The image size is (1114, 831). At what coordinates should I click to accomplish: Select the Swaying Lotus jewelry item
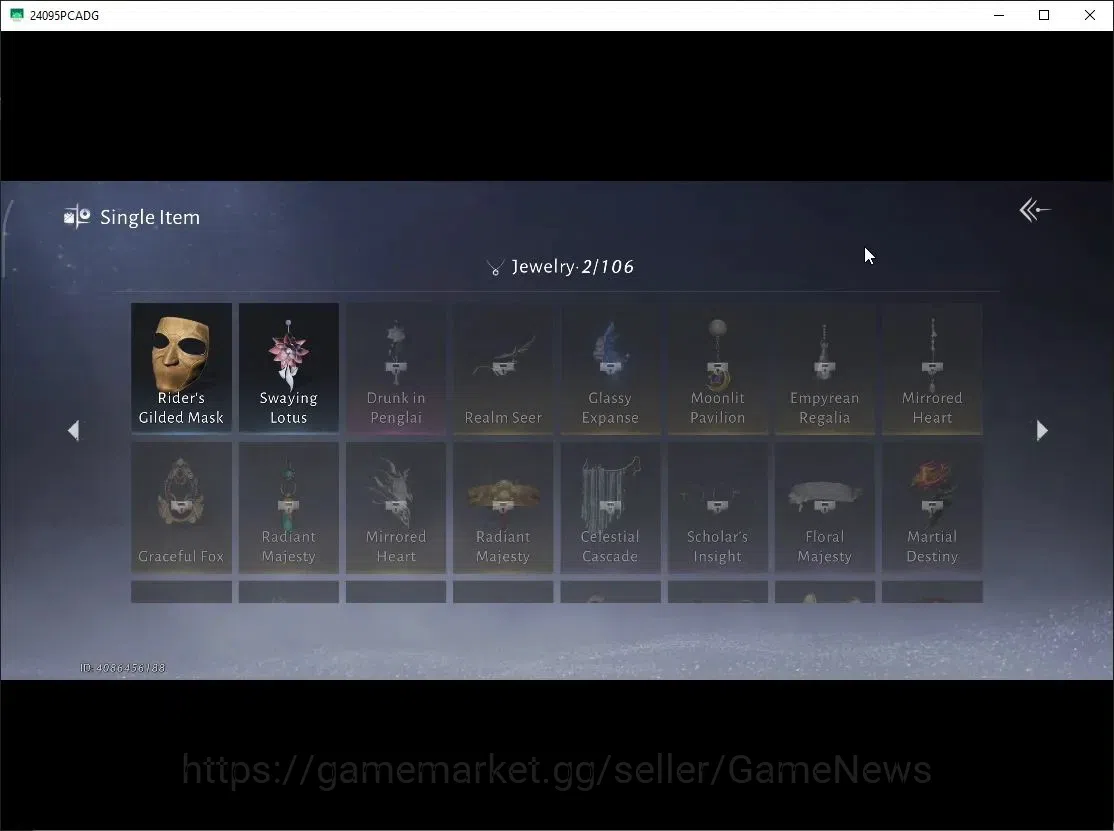[x=288, y=367]
